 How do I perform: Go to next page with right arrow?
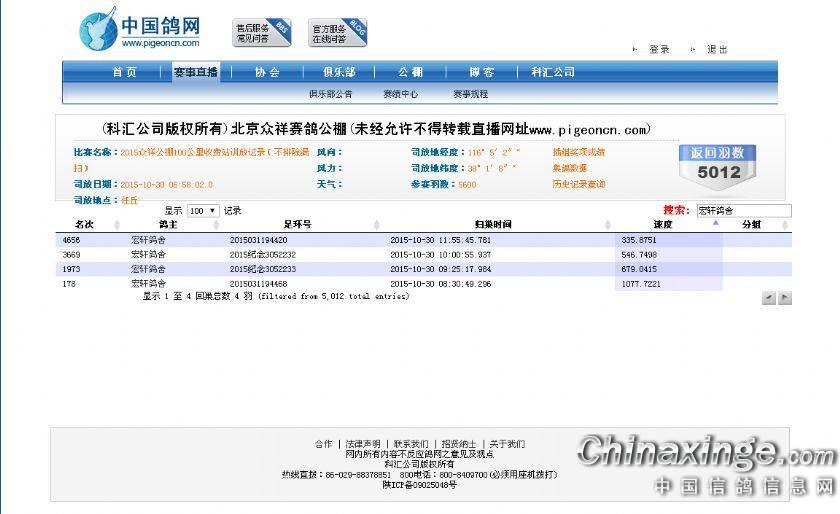click(x=785, y=298)
